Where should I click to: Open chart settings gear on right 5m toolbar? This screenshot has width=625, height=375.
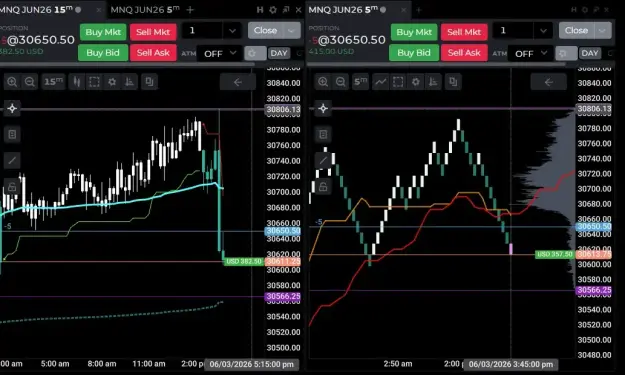tap(416, 82)
